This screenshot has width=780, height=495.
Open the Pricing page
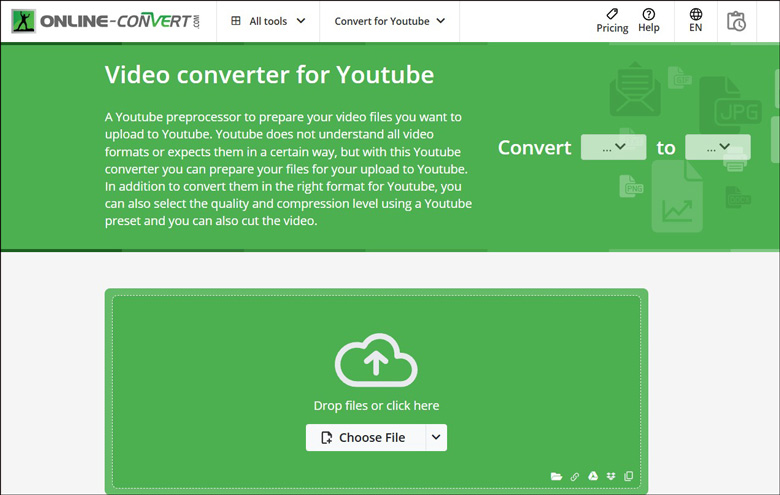coord(612,21)
